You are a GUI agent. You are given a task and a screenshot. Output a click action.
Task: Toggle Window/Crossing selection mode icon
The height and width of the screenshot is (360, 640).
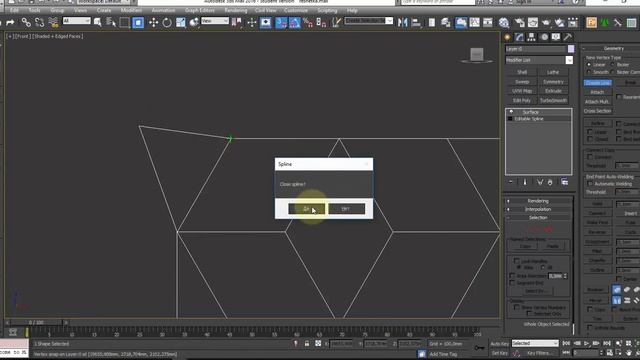click(138, 22)
